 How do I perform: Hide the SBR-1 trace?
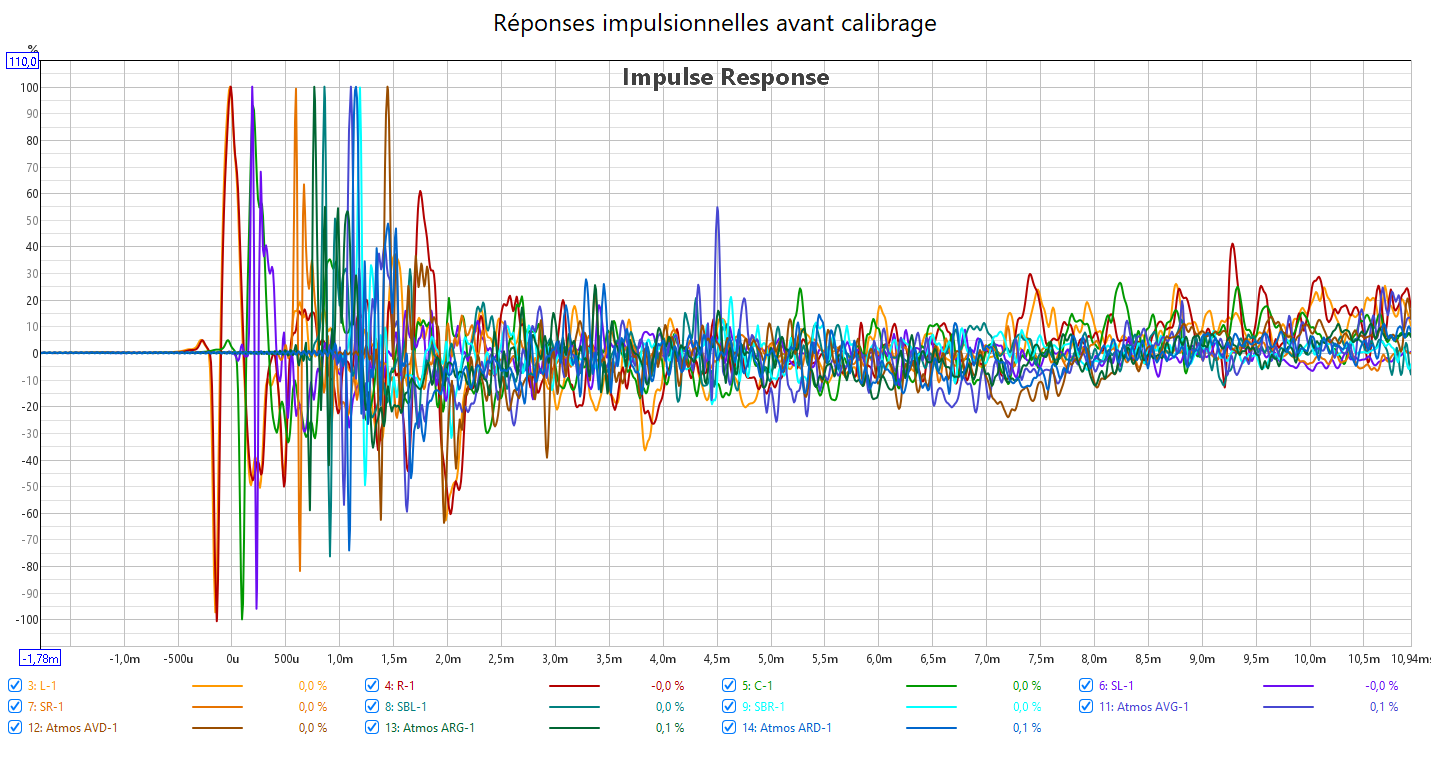(x=730, y=707)
